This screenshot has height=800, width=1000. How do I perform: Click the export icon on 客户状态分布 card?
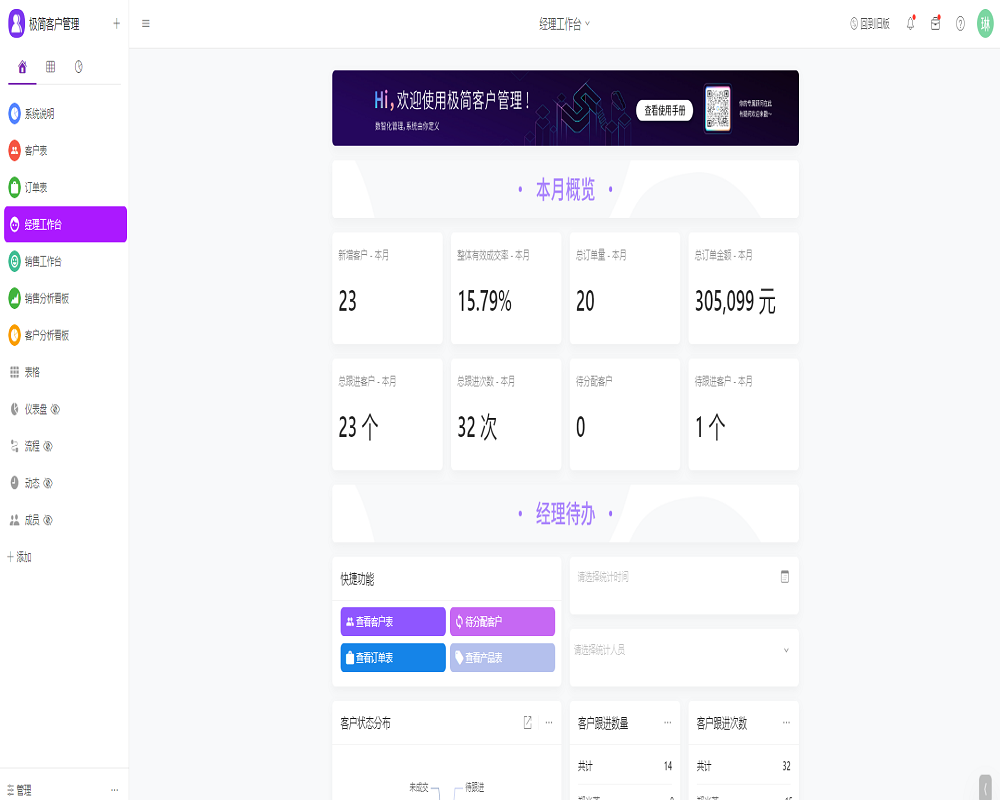click(528, 723)
